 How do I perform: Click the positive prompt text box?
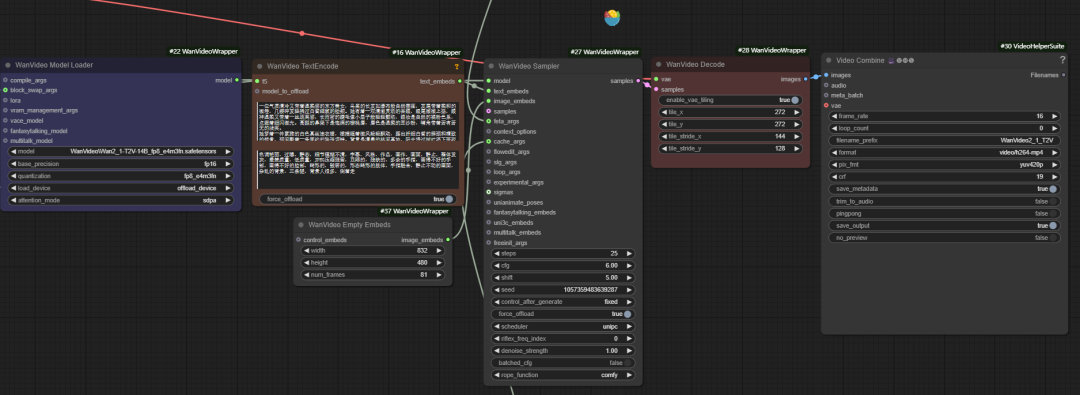tap(357, 123)
